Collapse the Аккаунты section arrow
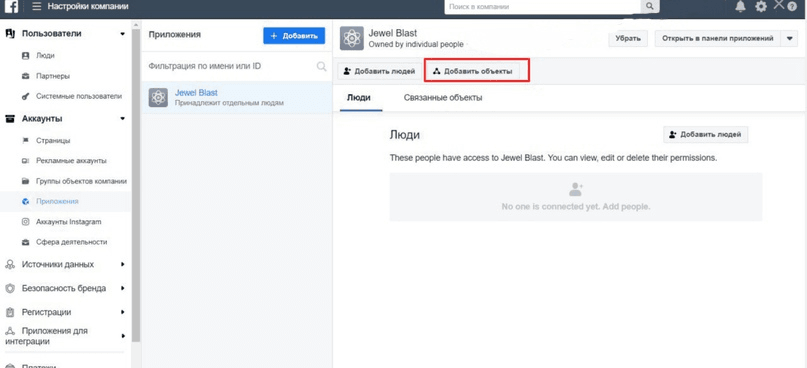The image size is (807, 368). coord(122,119)
